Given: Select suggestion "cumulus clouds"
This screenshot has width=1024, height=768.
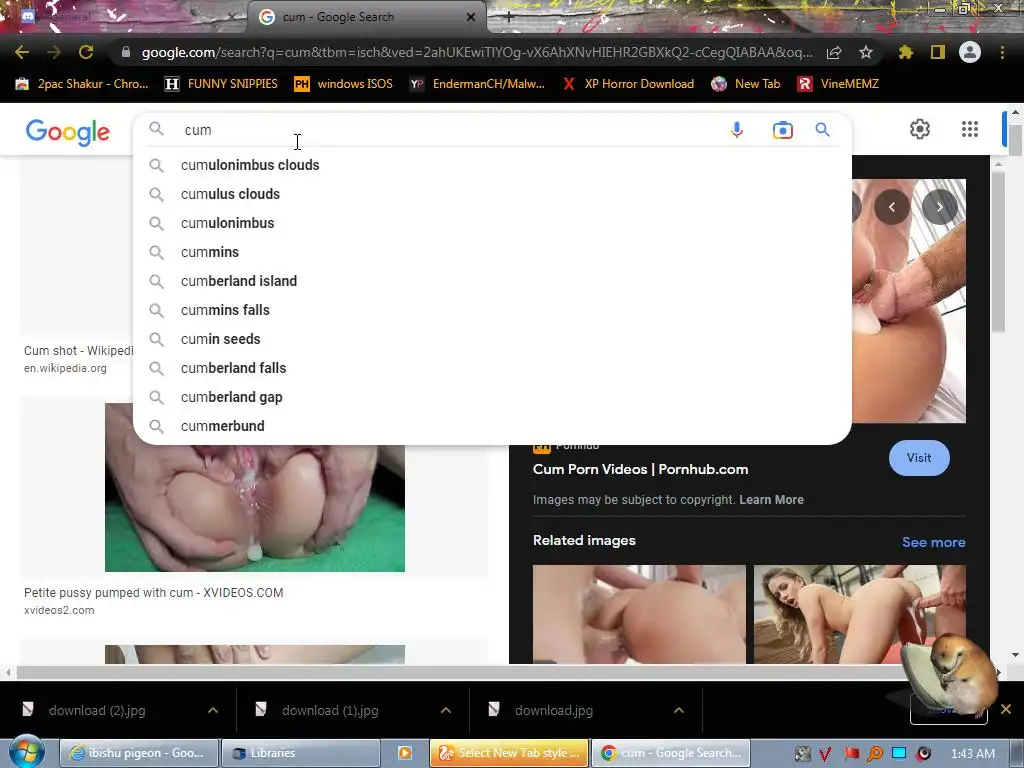Looking at the screenshot, I should 492,194.
